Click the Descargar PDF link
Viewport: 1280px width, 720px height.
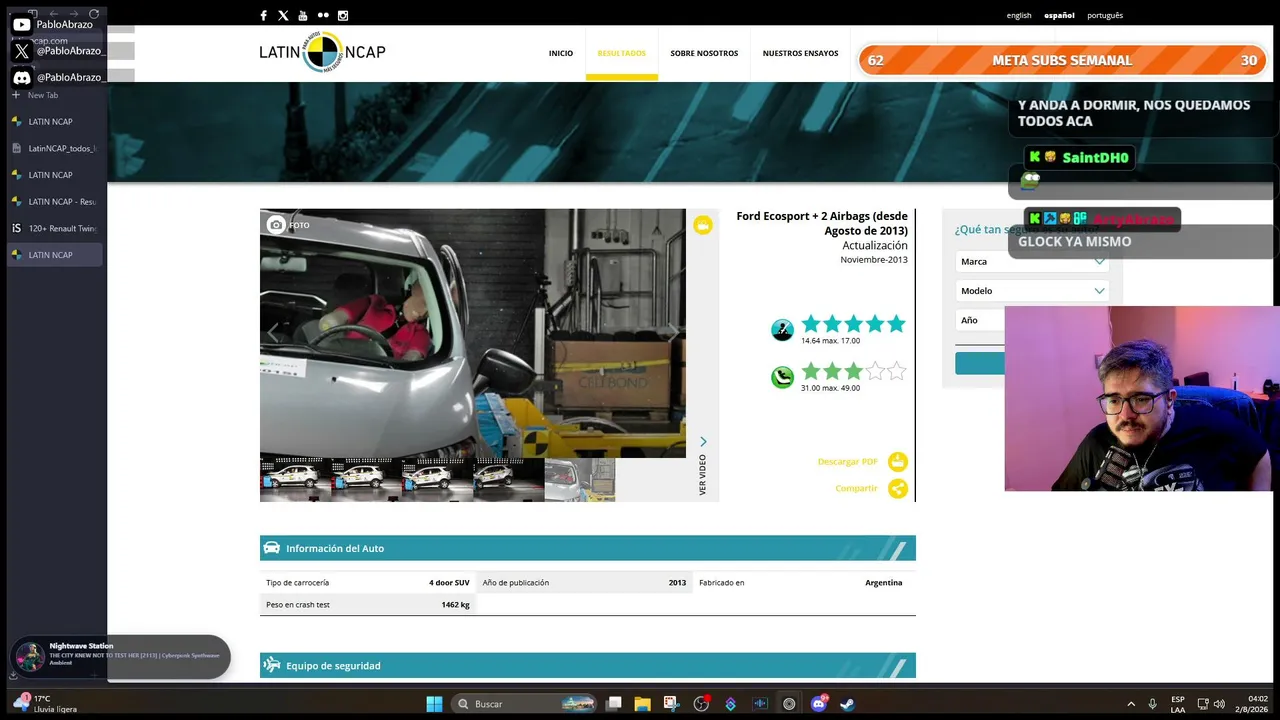click(x=847, y=462)
